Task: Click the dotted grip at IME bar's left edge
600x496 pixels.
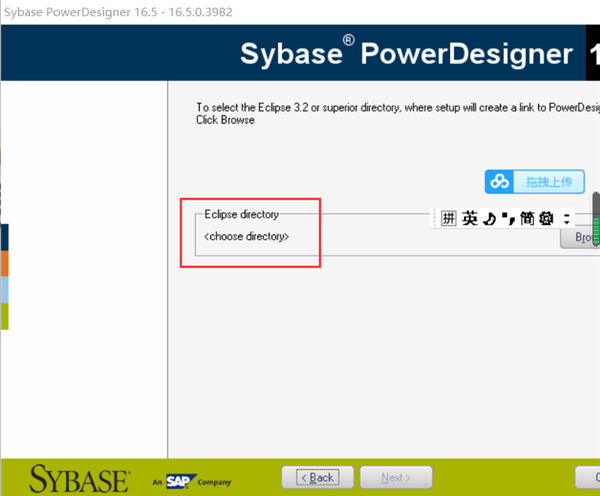Action: tap(436, 218)
